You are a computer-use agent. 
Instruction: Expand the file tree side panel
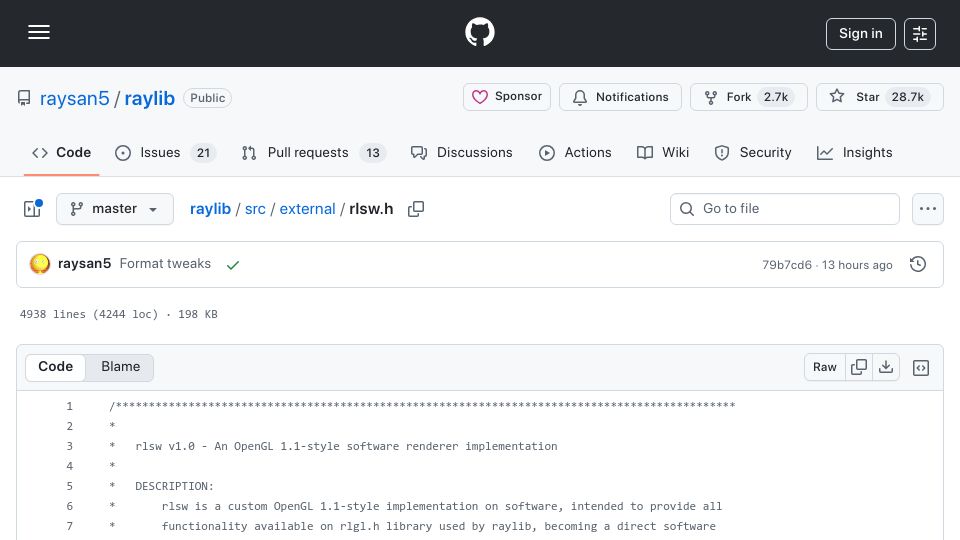pos(32,209)
